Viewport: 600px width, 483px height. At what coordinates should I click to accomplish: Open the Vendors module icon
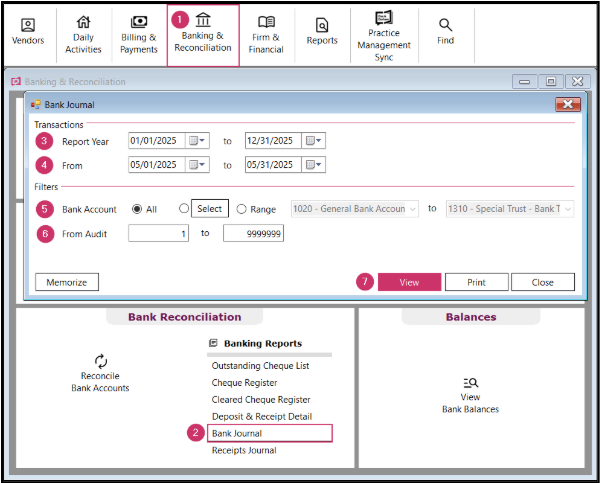pos(28,25)
